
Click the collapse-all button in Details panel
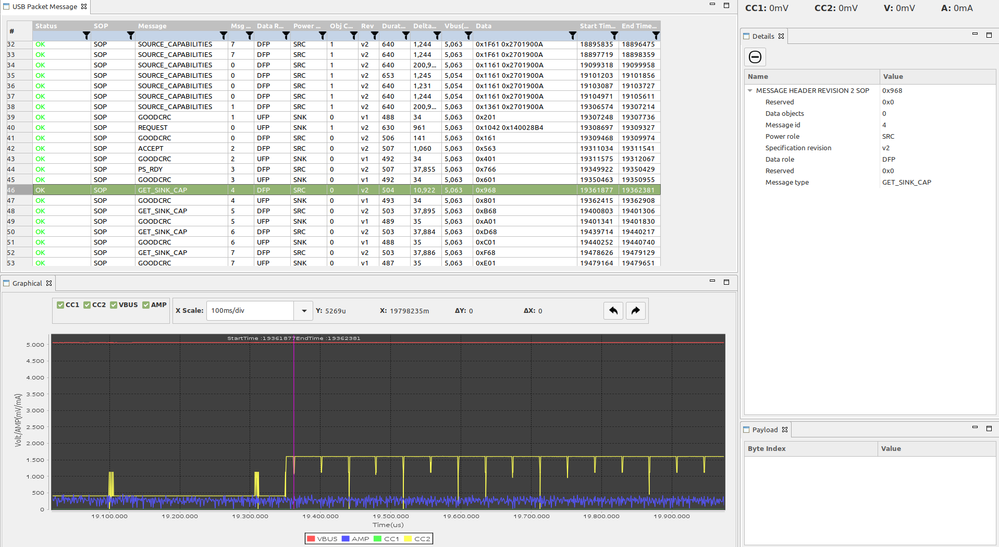755,57
